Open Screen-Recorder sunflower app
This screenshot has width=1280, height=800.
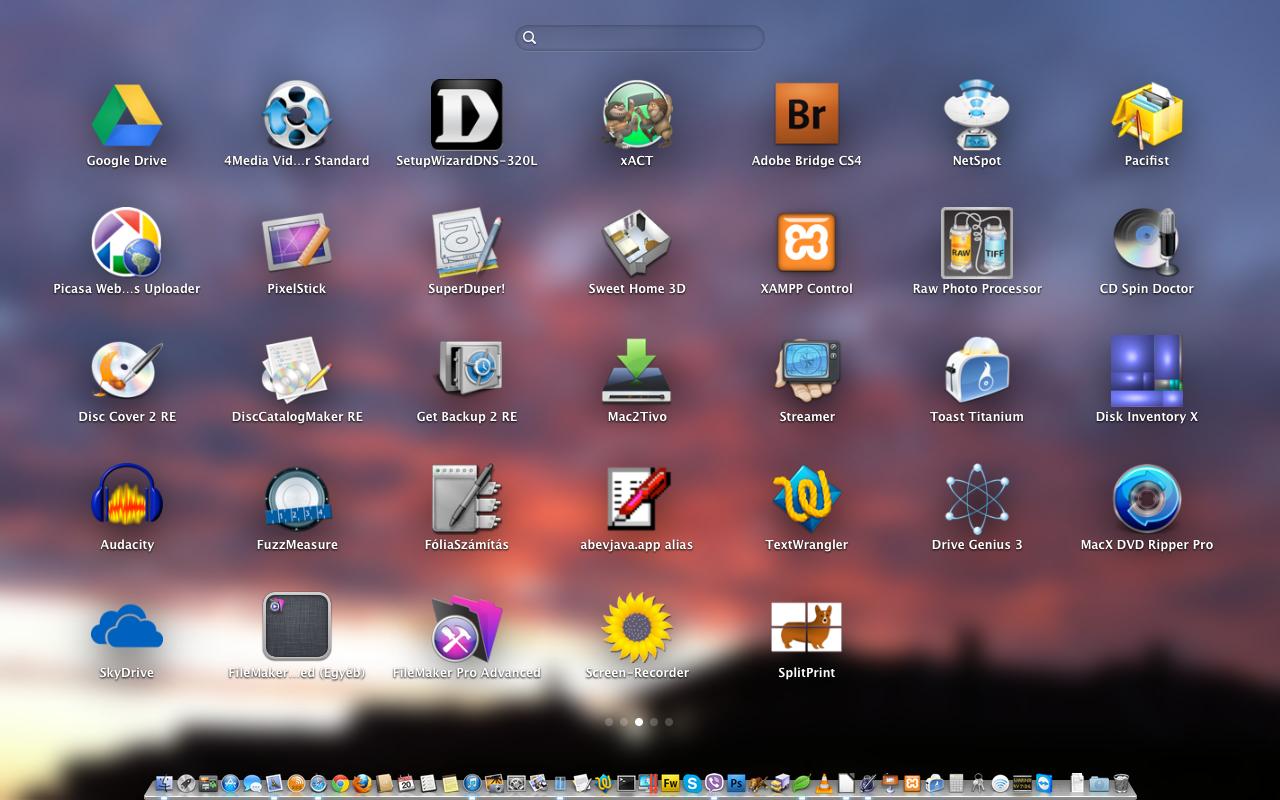[637, 626]
